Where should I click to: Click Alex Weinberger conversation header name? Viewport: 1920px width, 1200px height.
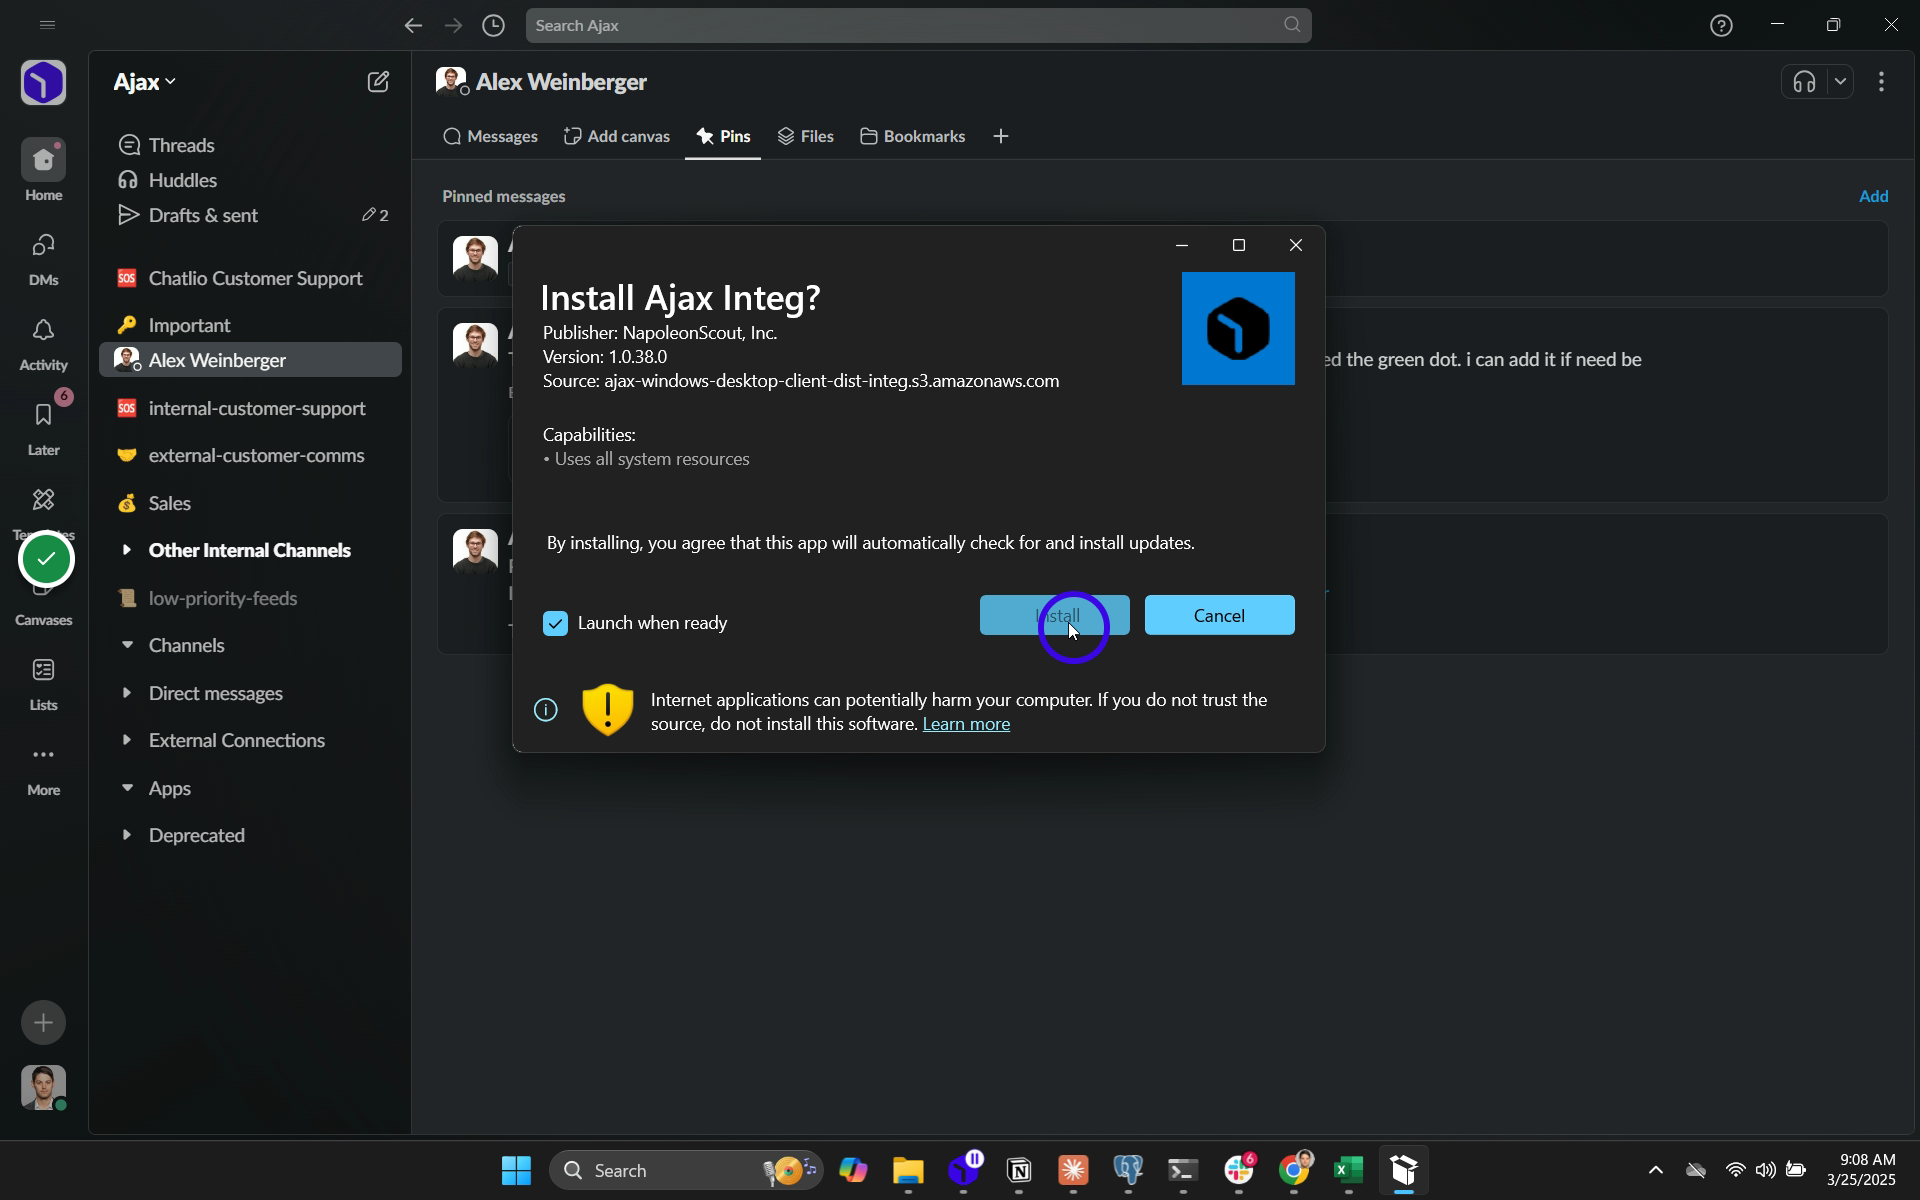(561, 82)
